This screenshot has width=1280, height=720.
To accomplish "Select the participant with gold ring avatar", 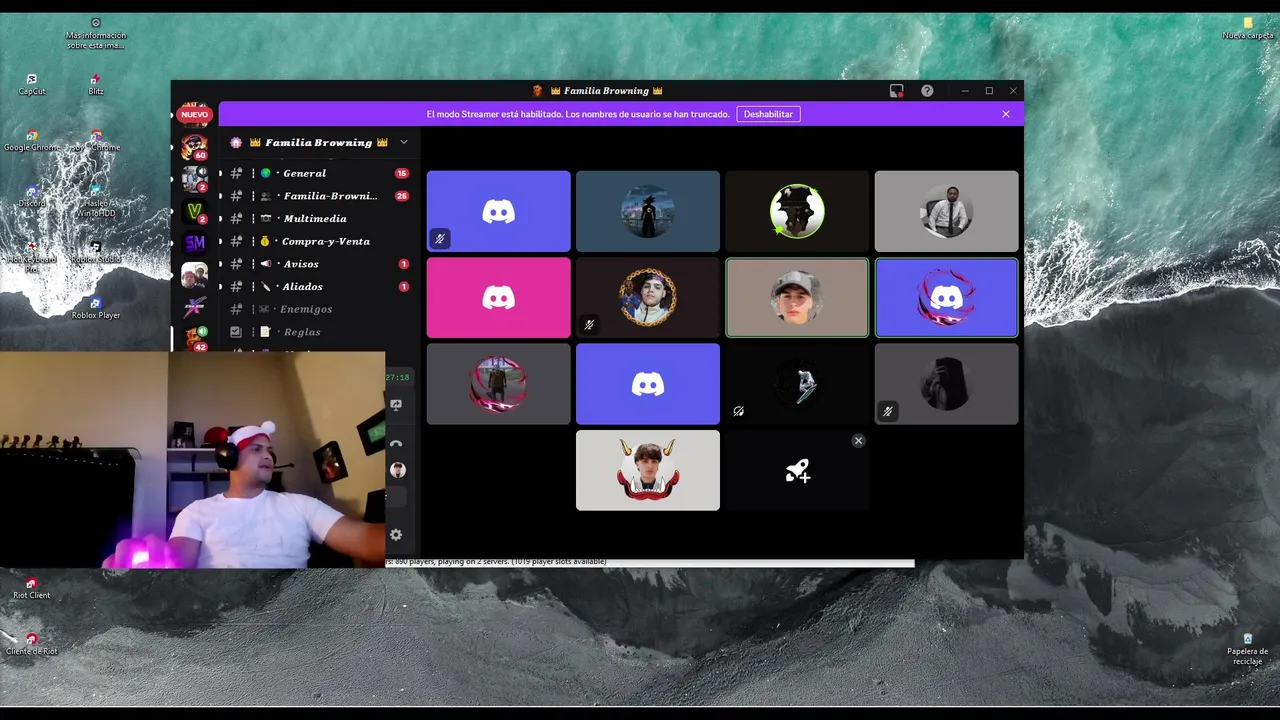I will 647,298.
